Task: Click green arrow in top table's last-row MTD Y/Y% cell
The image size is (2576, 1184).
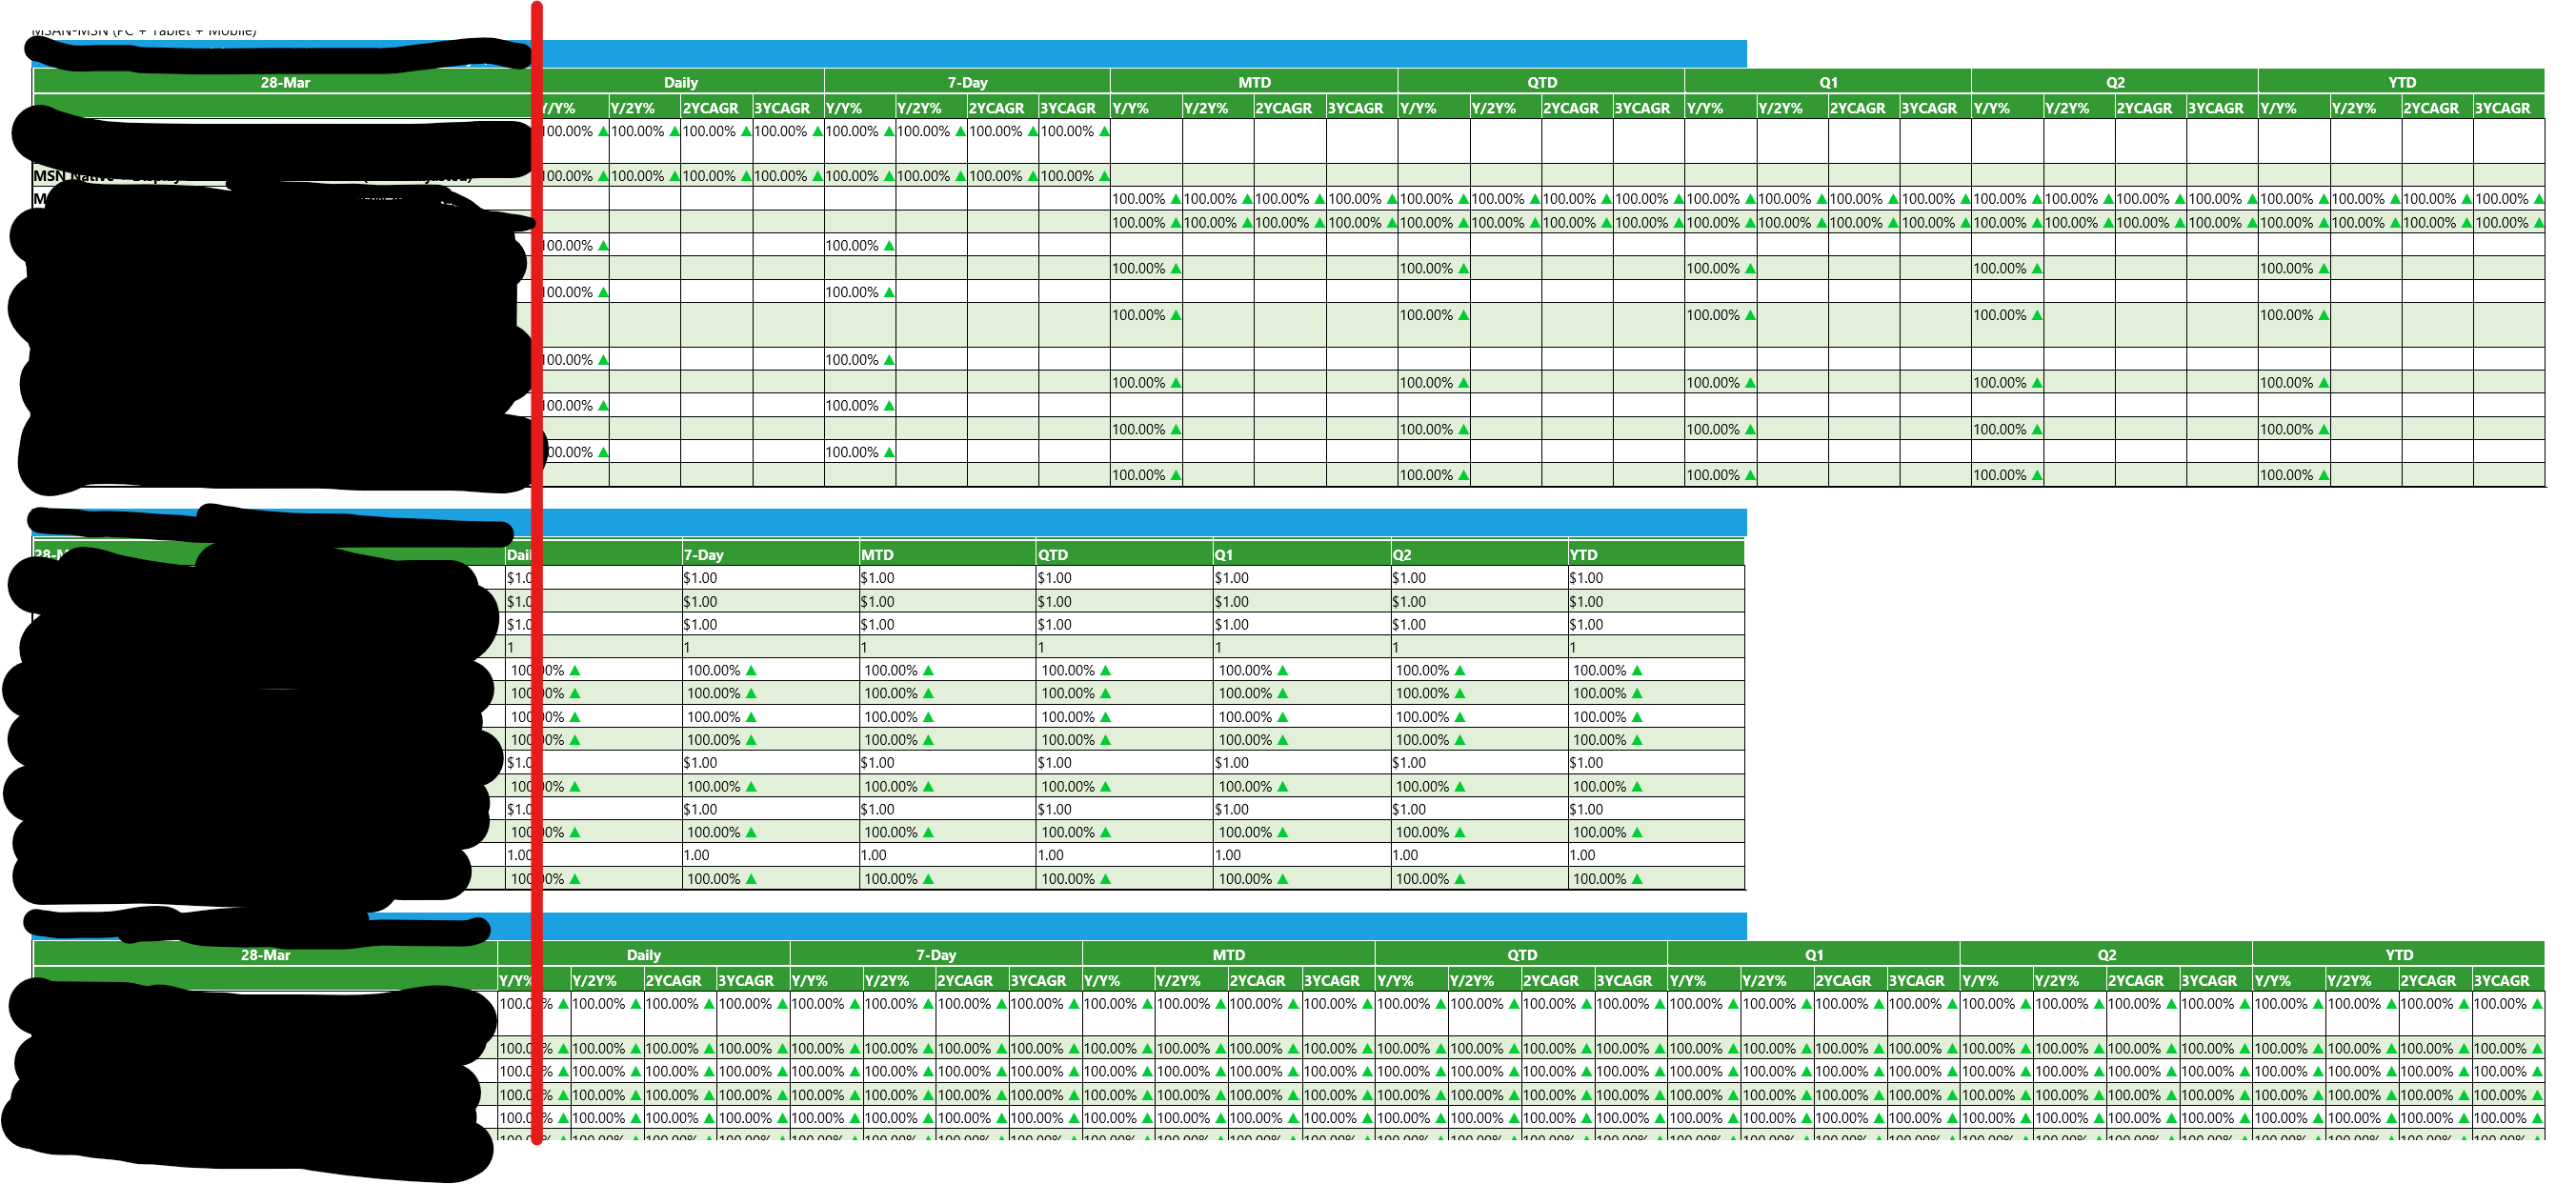Action: tap(1176, 475)
